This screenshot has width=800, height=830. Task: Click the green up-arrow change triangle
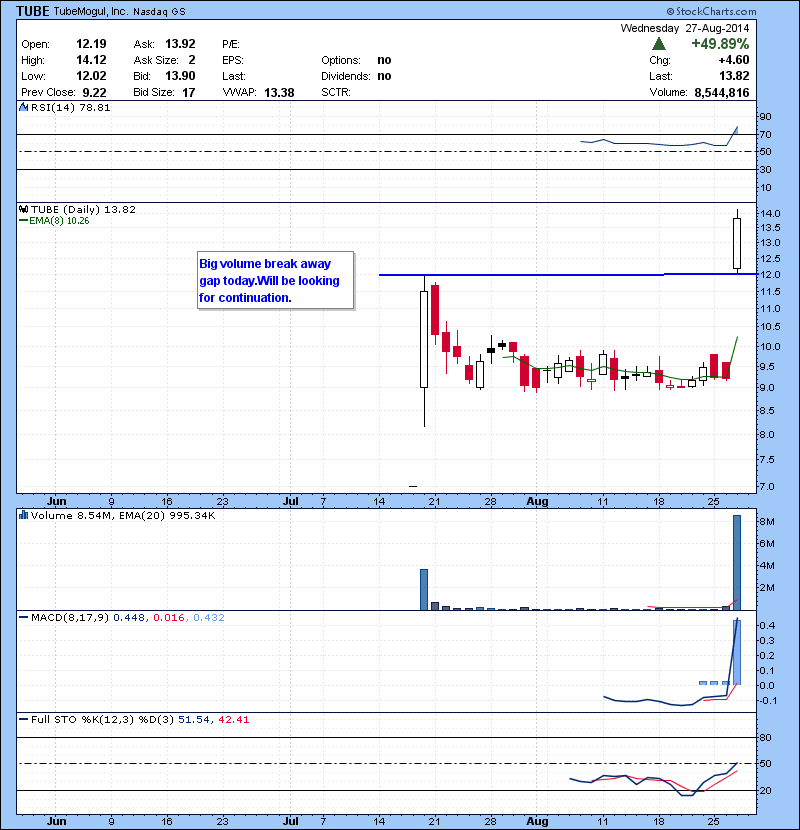click(x=659, y=44)
